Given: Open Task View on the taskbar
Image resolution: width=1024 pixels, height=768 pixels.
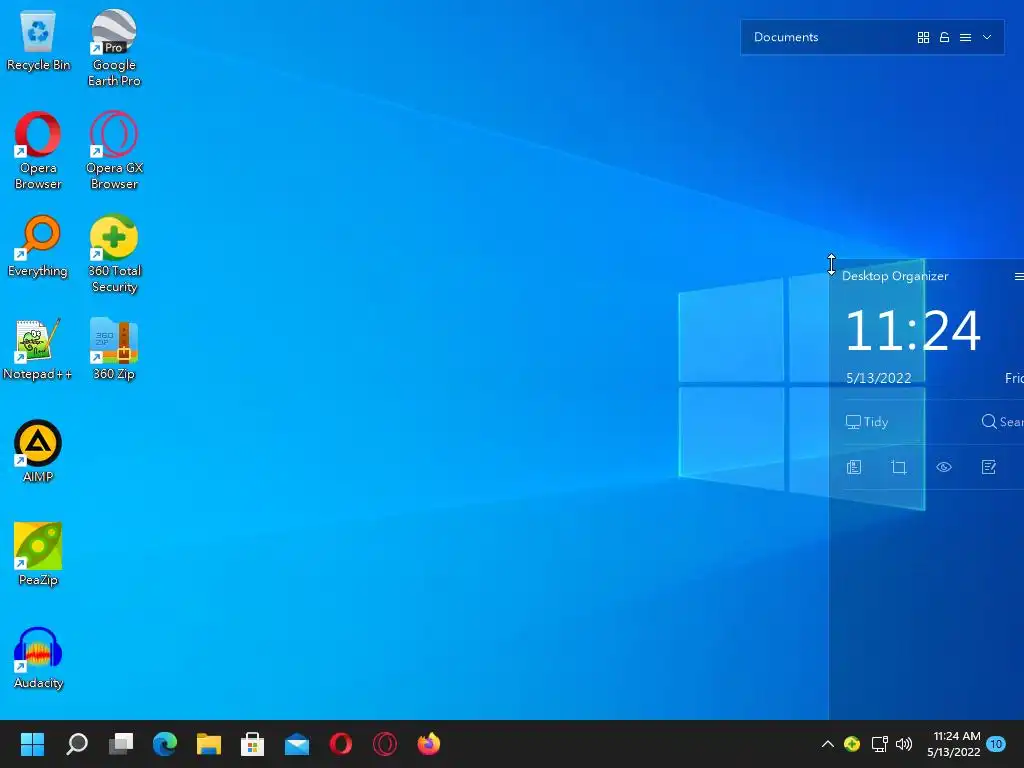Looking at the screenshot, I should pos(121,744).
